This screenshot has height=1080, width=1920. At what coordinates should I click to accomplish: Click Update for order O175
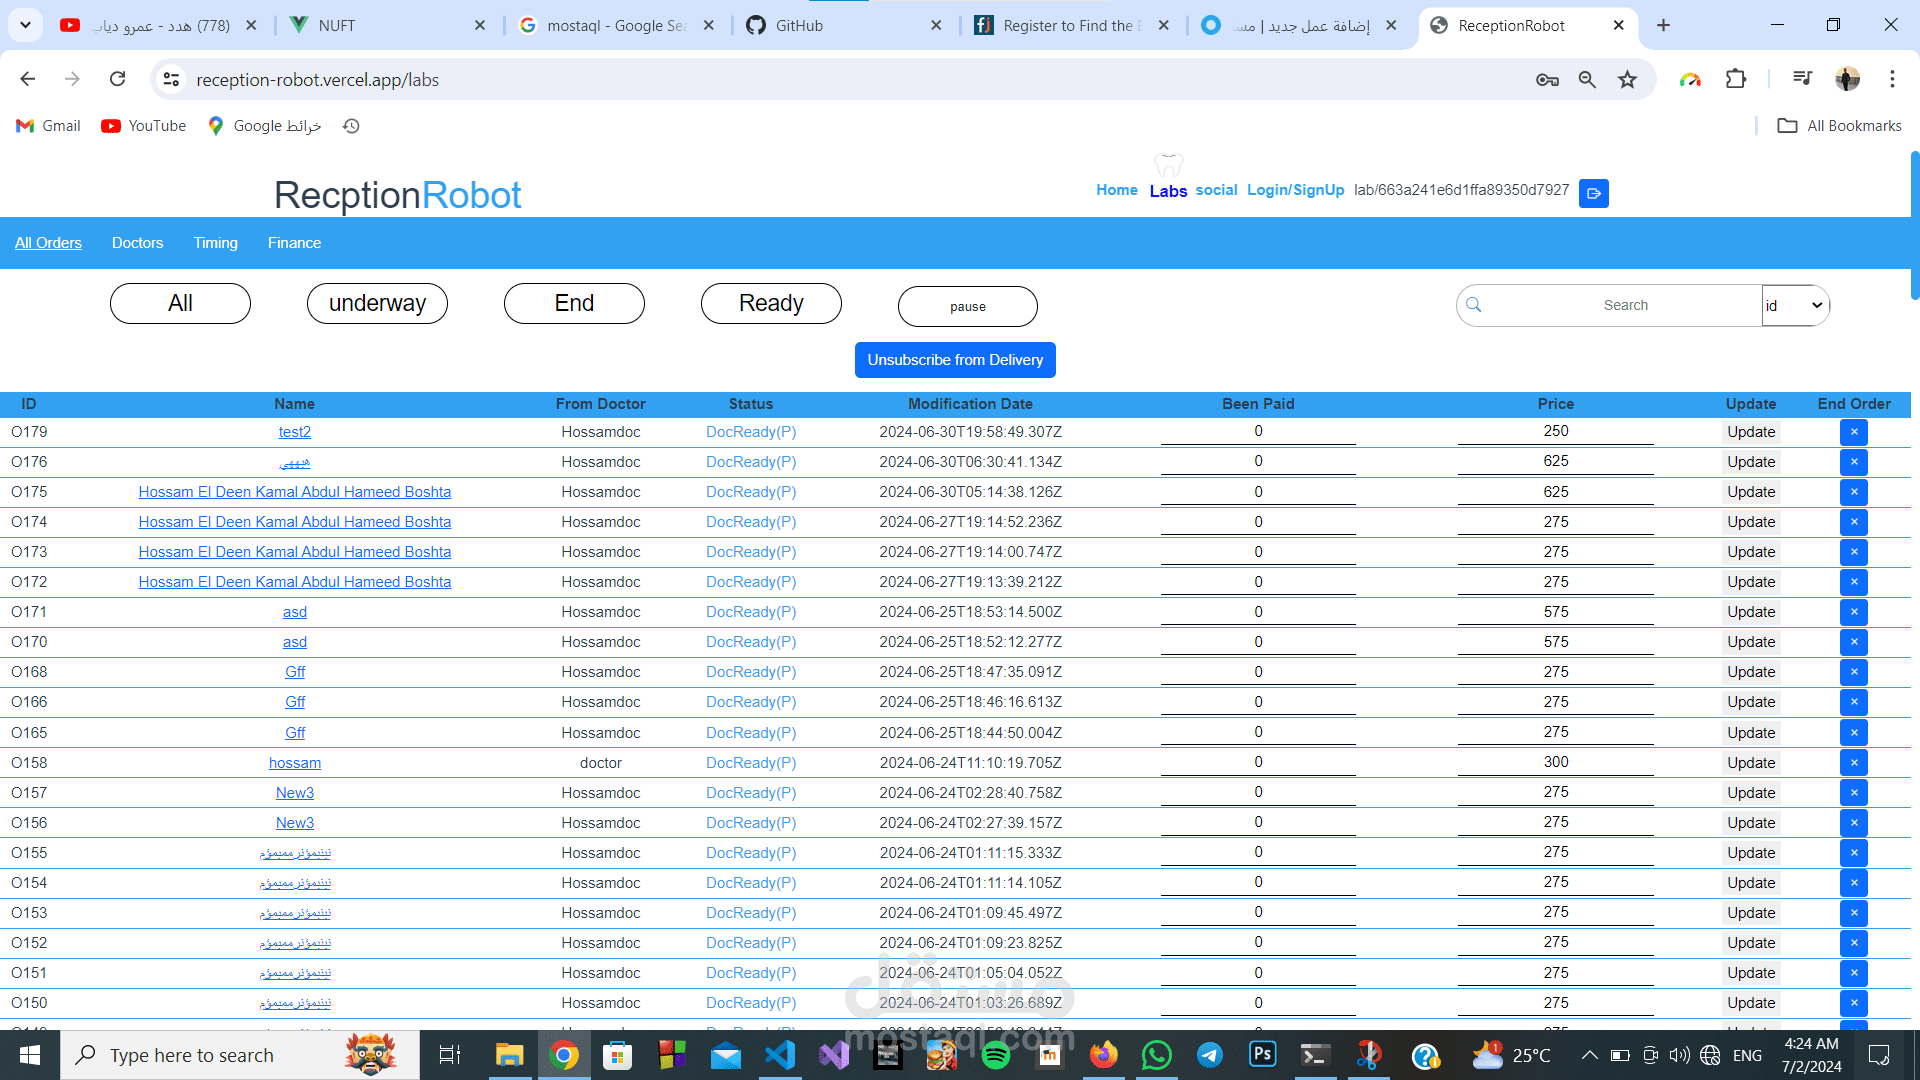(x=1750, y=492)
